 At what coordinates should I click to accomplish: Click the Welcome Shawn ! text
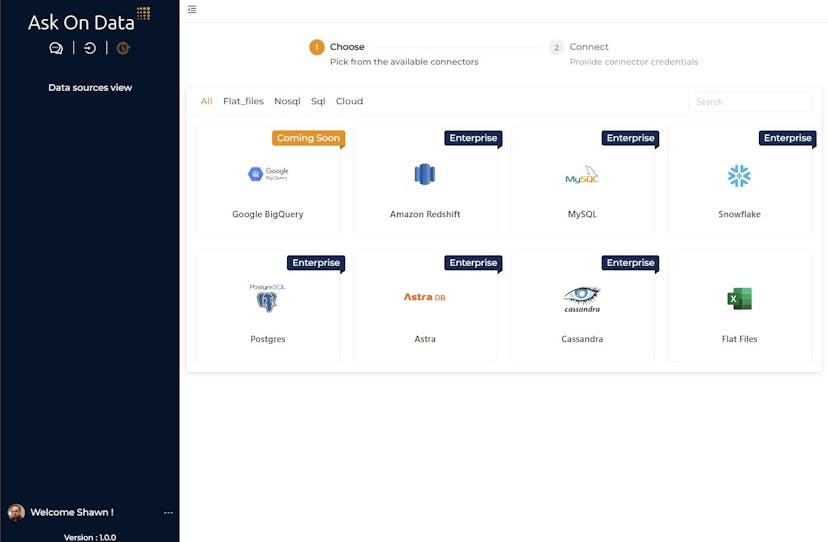point(72,512)
